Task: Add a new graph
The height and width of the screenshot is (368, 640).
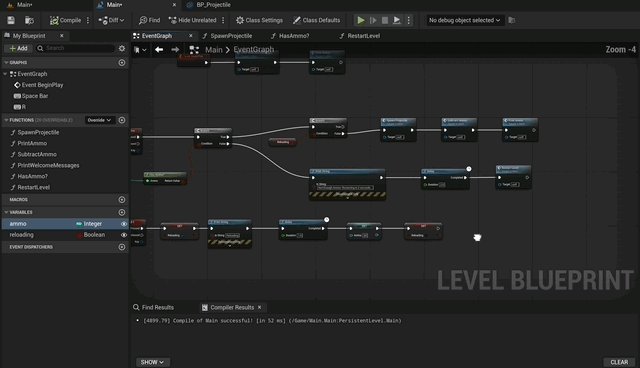Action: [122, 62]
